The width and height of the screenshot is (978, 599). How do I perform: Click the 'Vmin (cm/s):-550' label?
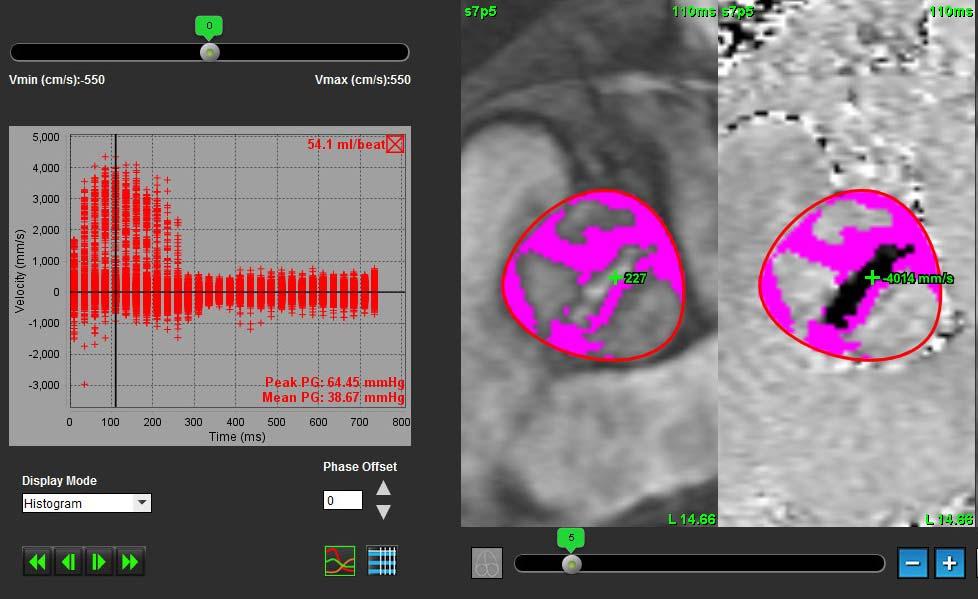click(57, 80)
